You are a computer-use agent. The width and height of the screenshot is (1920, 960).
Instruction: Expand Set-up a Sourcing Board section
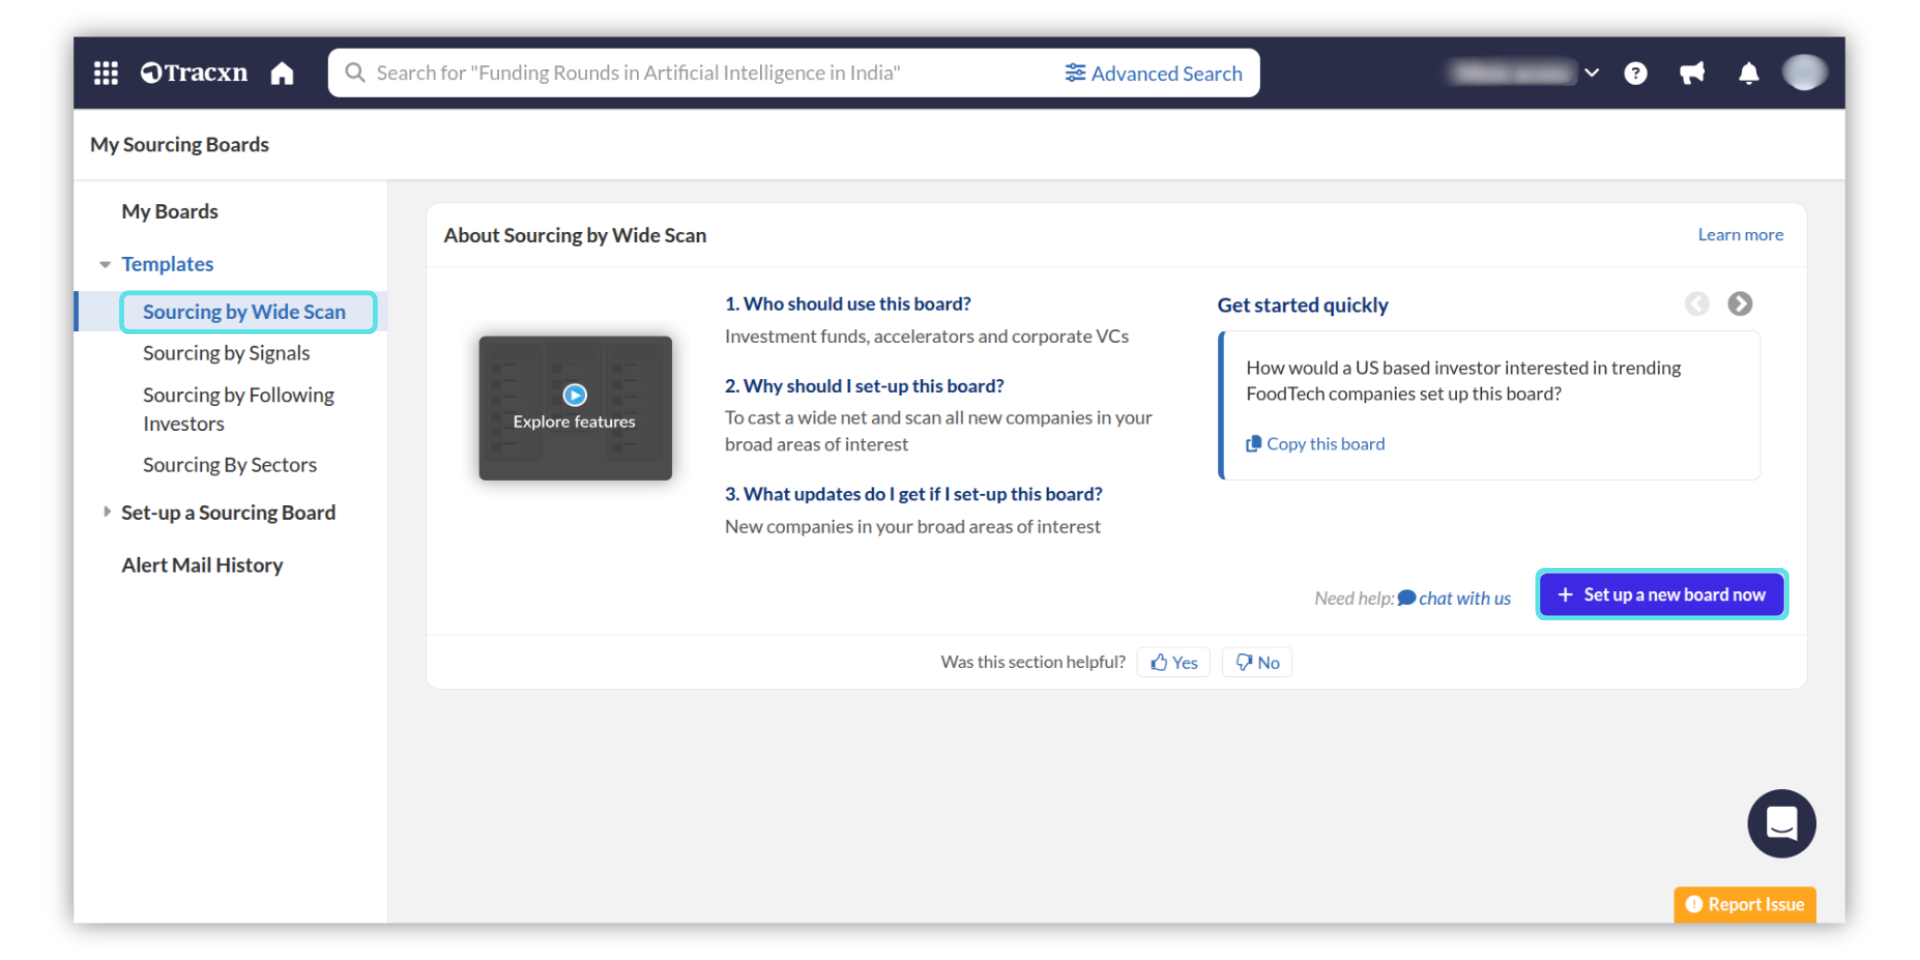[x=107, y=512]
